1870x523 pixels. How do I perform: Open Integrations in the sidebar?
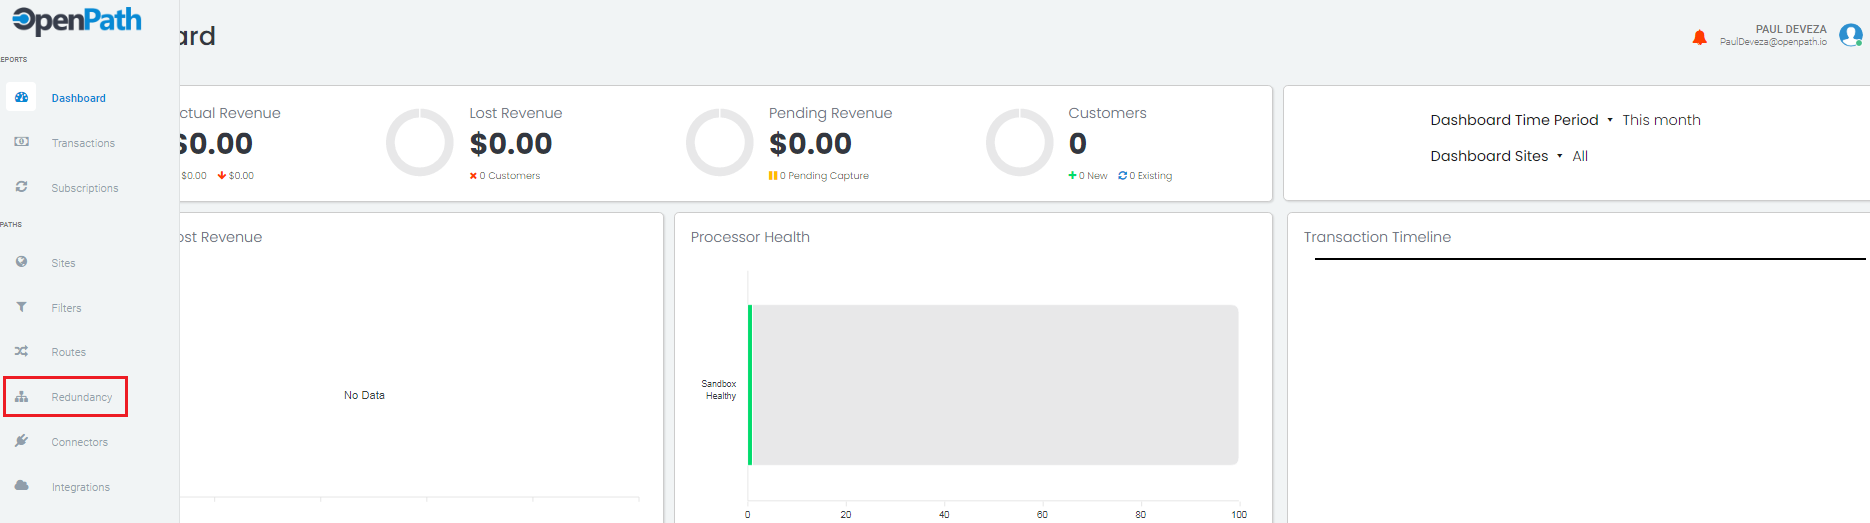point(81,487)
